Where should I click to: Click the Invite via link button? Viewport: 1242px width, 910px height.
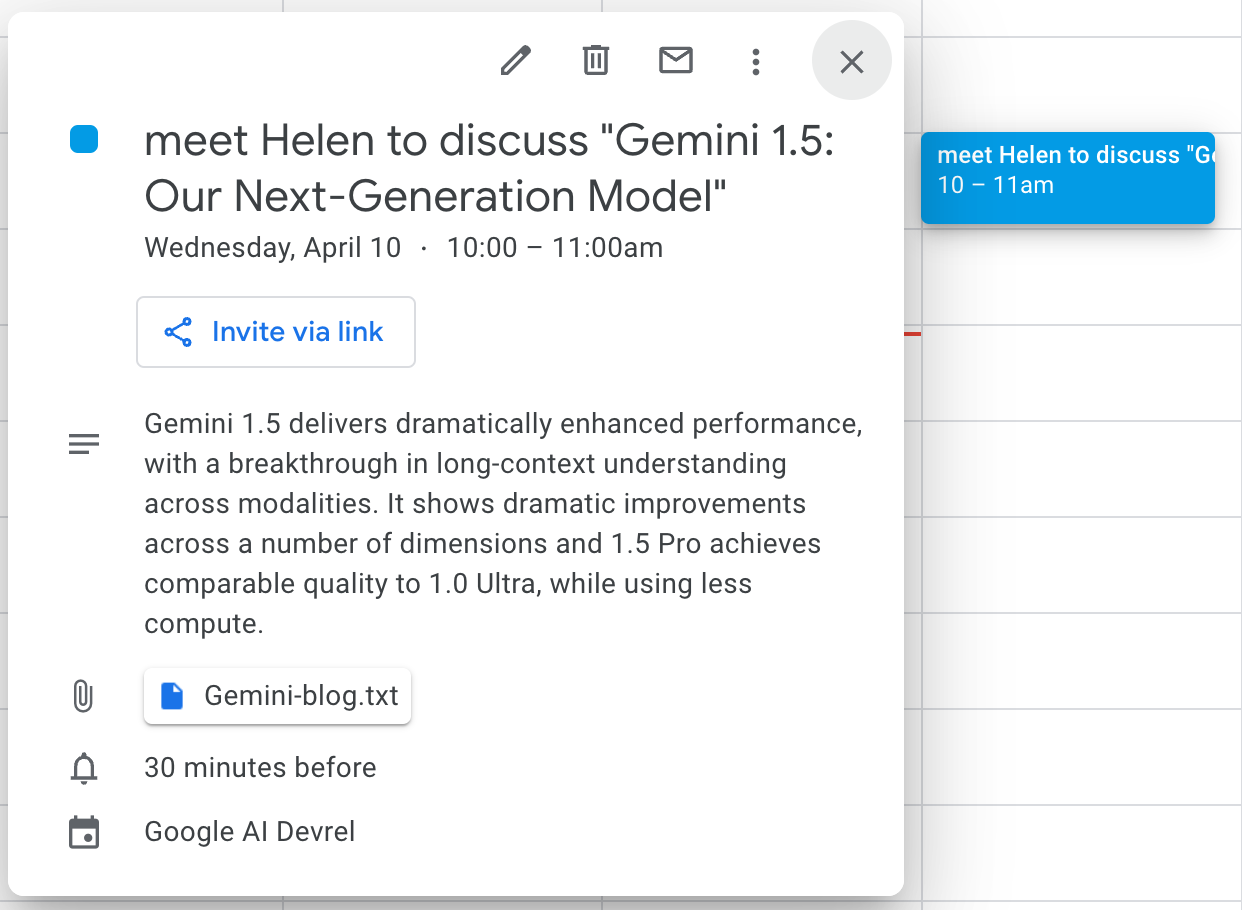tap(276, 332)
